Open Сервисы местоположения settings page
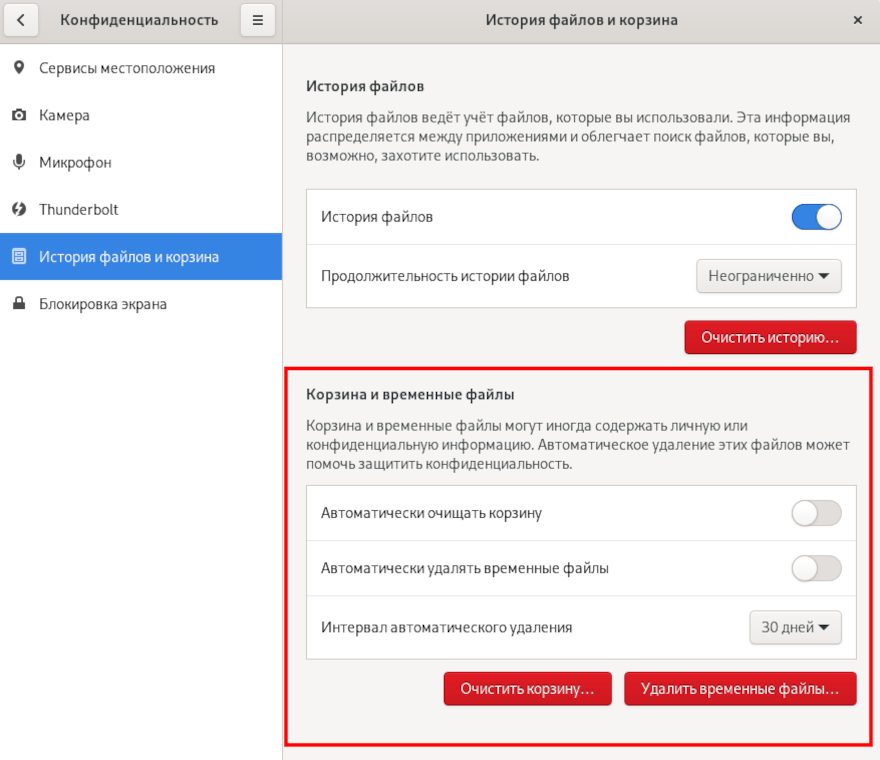880x760 pixels. pos(127,68)
